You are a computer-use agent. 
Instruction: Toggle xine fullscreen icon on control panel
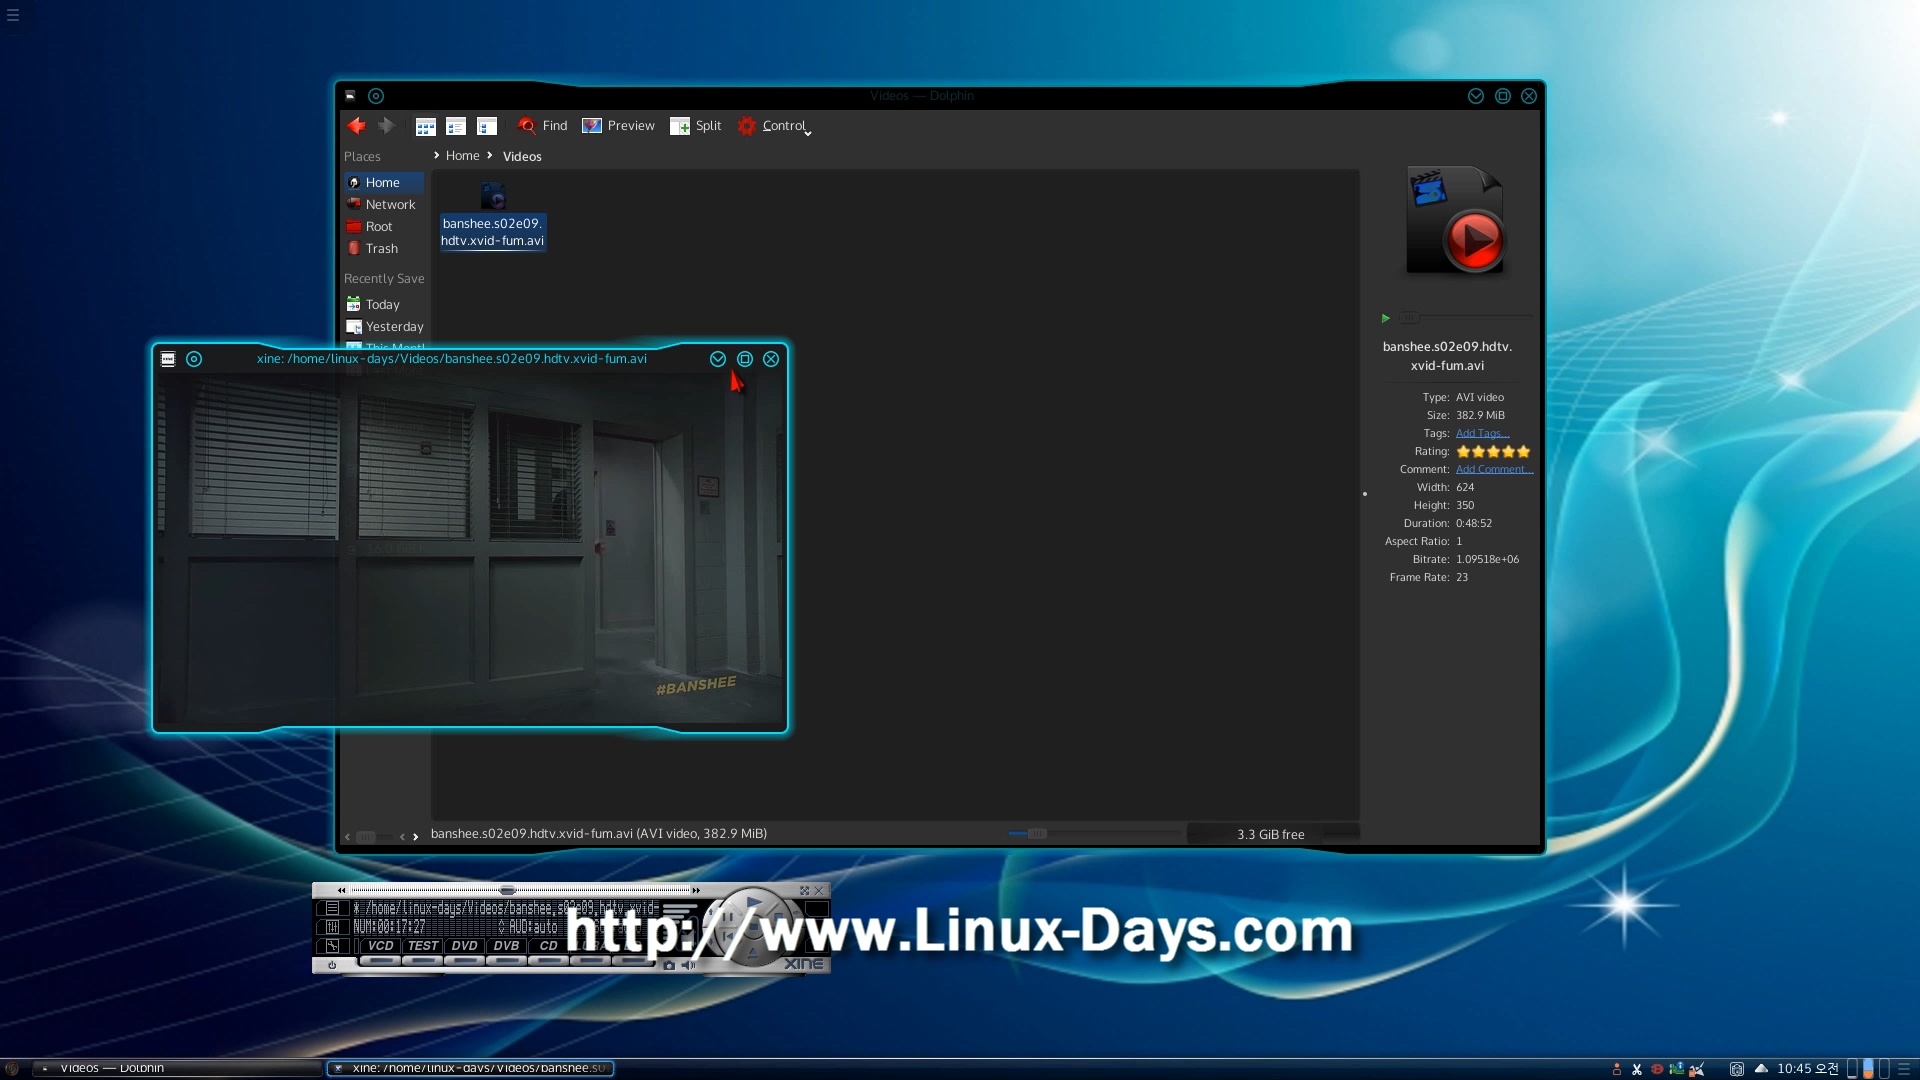[804, 890]
